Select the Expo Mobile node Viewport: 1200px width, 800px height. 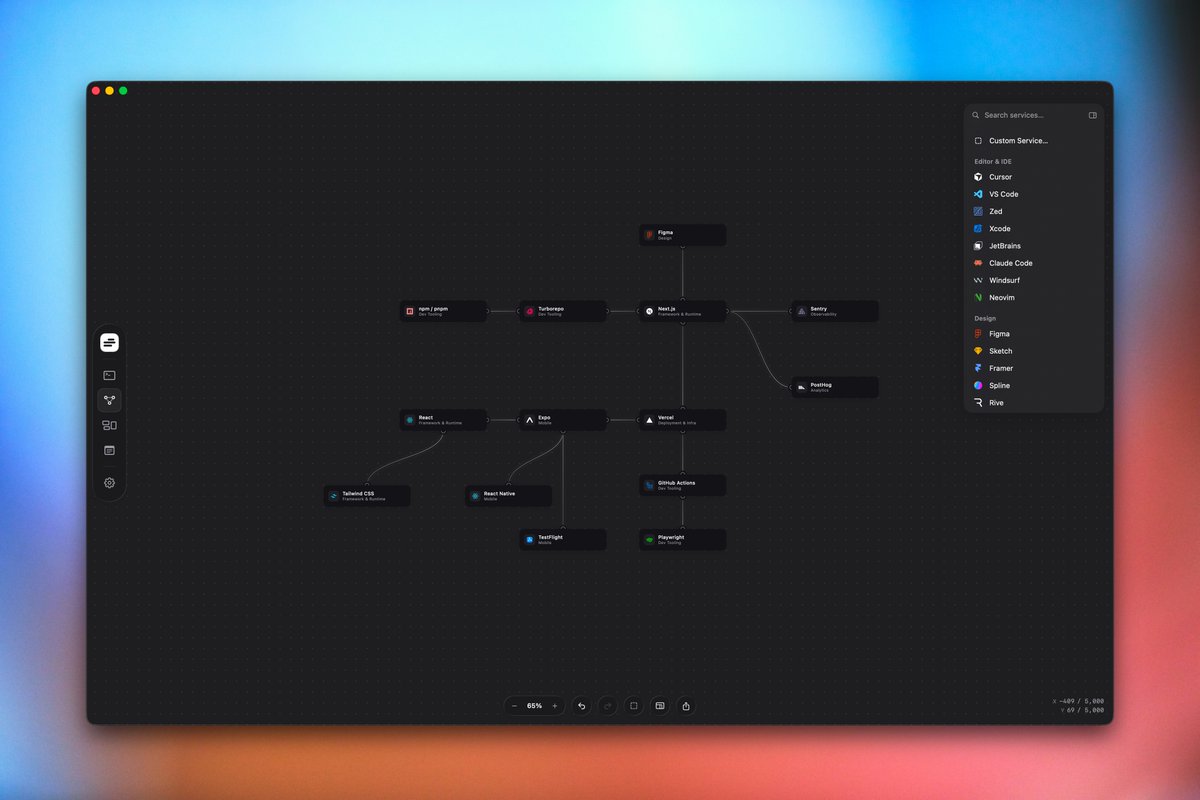[x=563, y=420]
